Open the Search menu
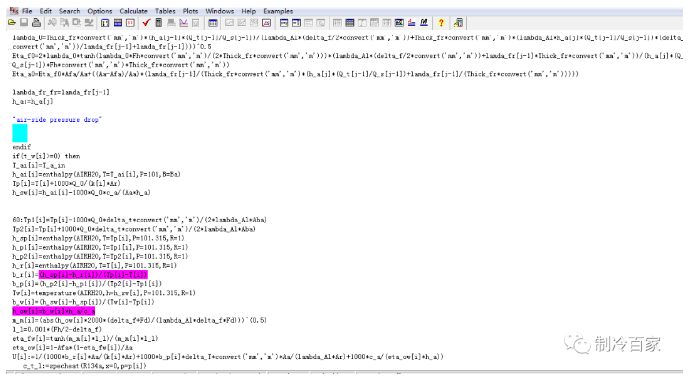The width and height of the screenshot is (700, 381). [x=69, y=11]
